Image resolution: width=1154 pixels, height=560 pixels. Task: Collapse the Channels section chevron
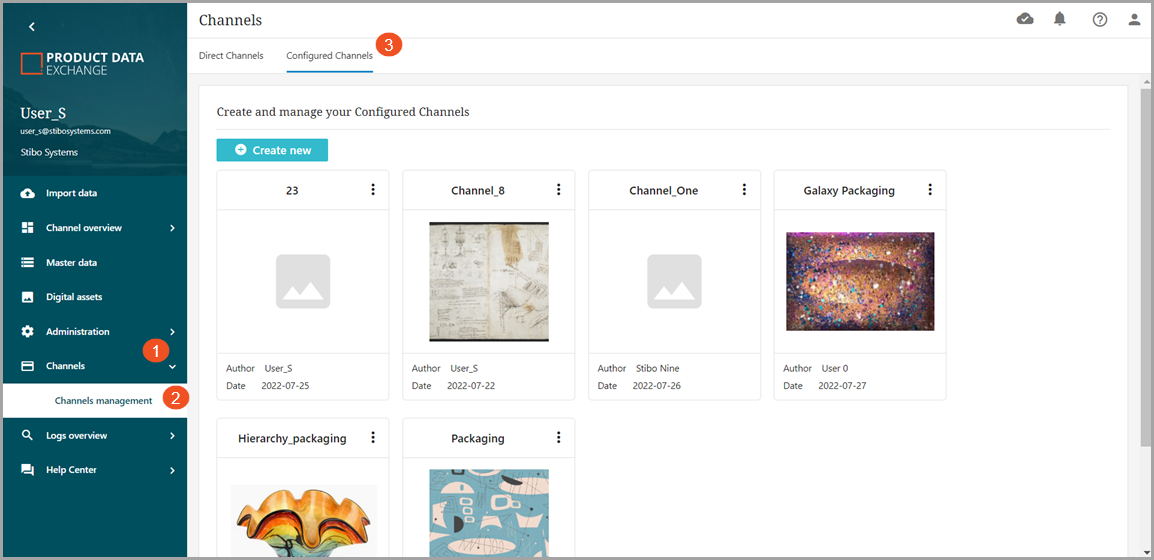(x=172, y=367)
